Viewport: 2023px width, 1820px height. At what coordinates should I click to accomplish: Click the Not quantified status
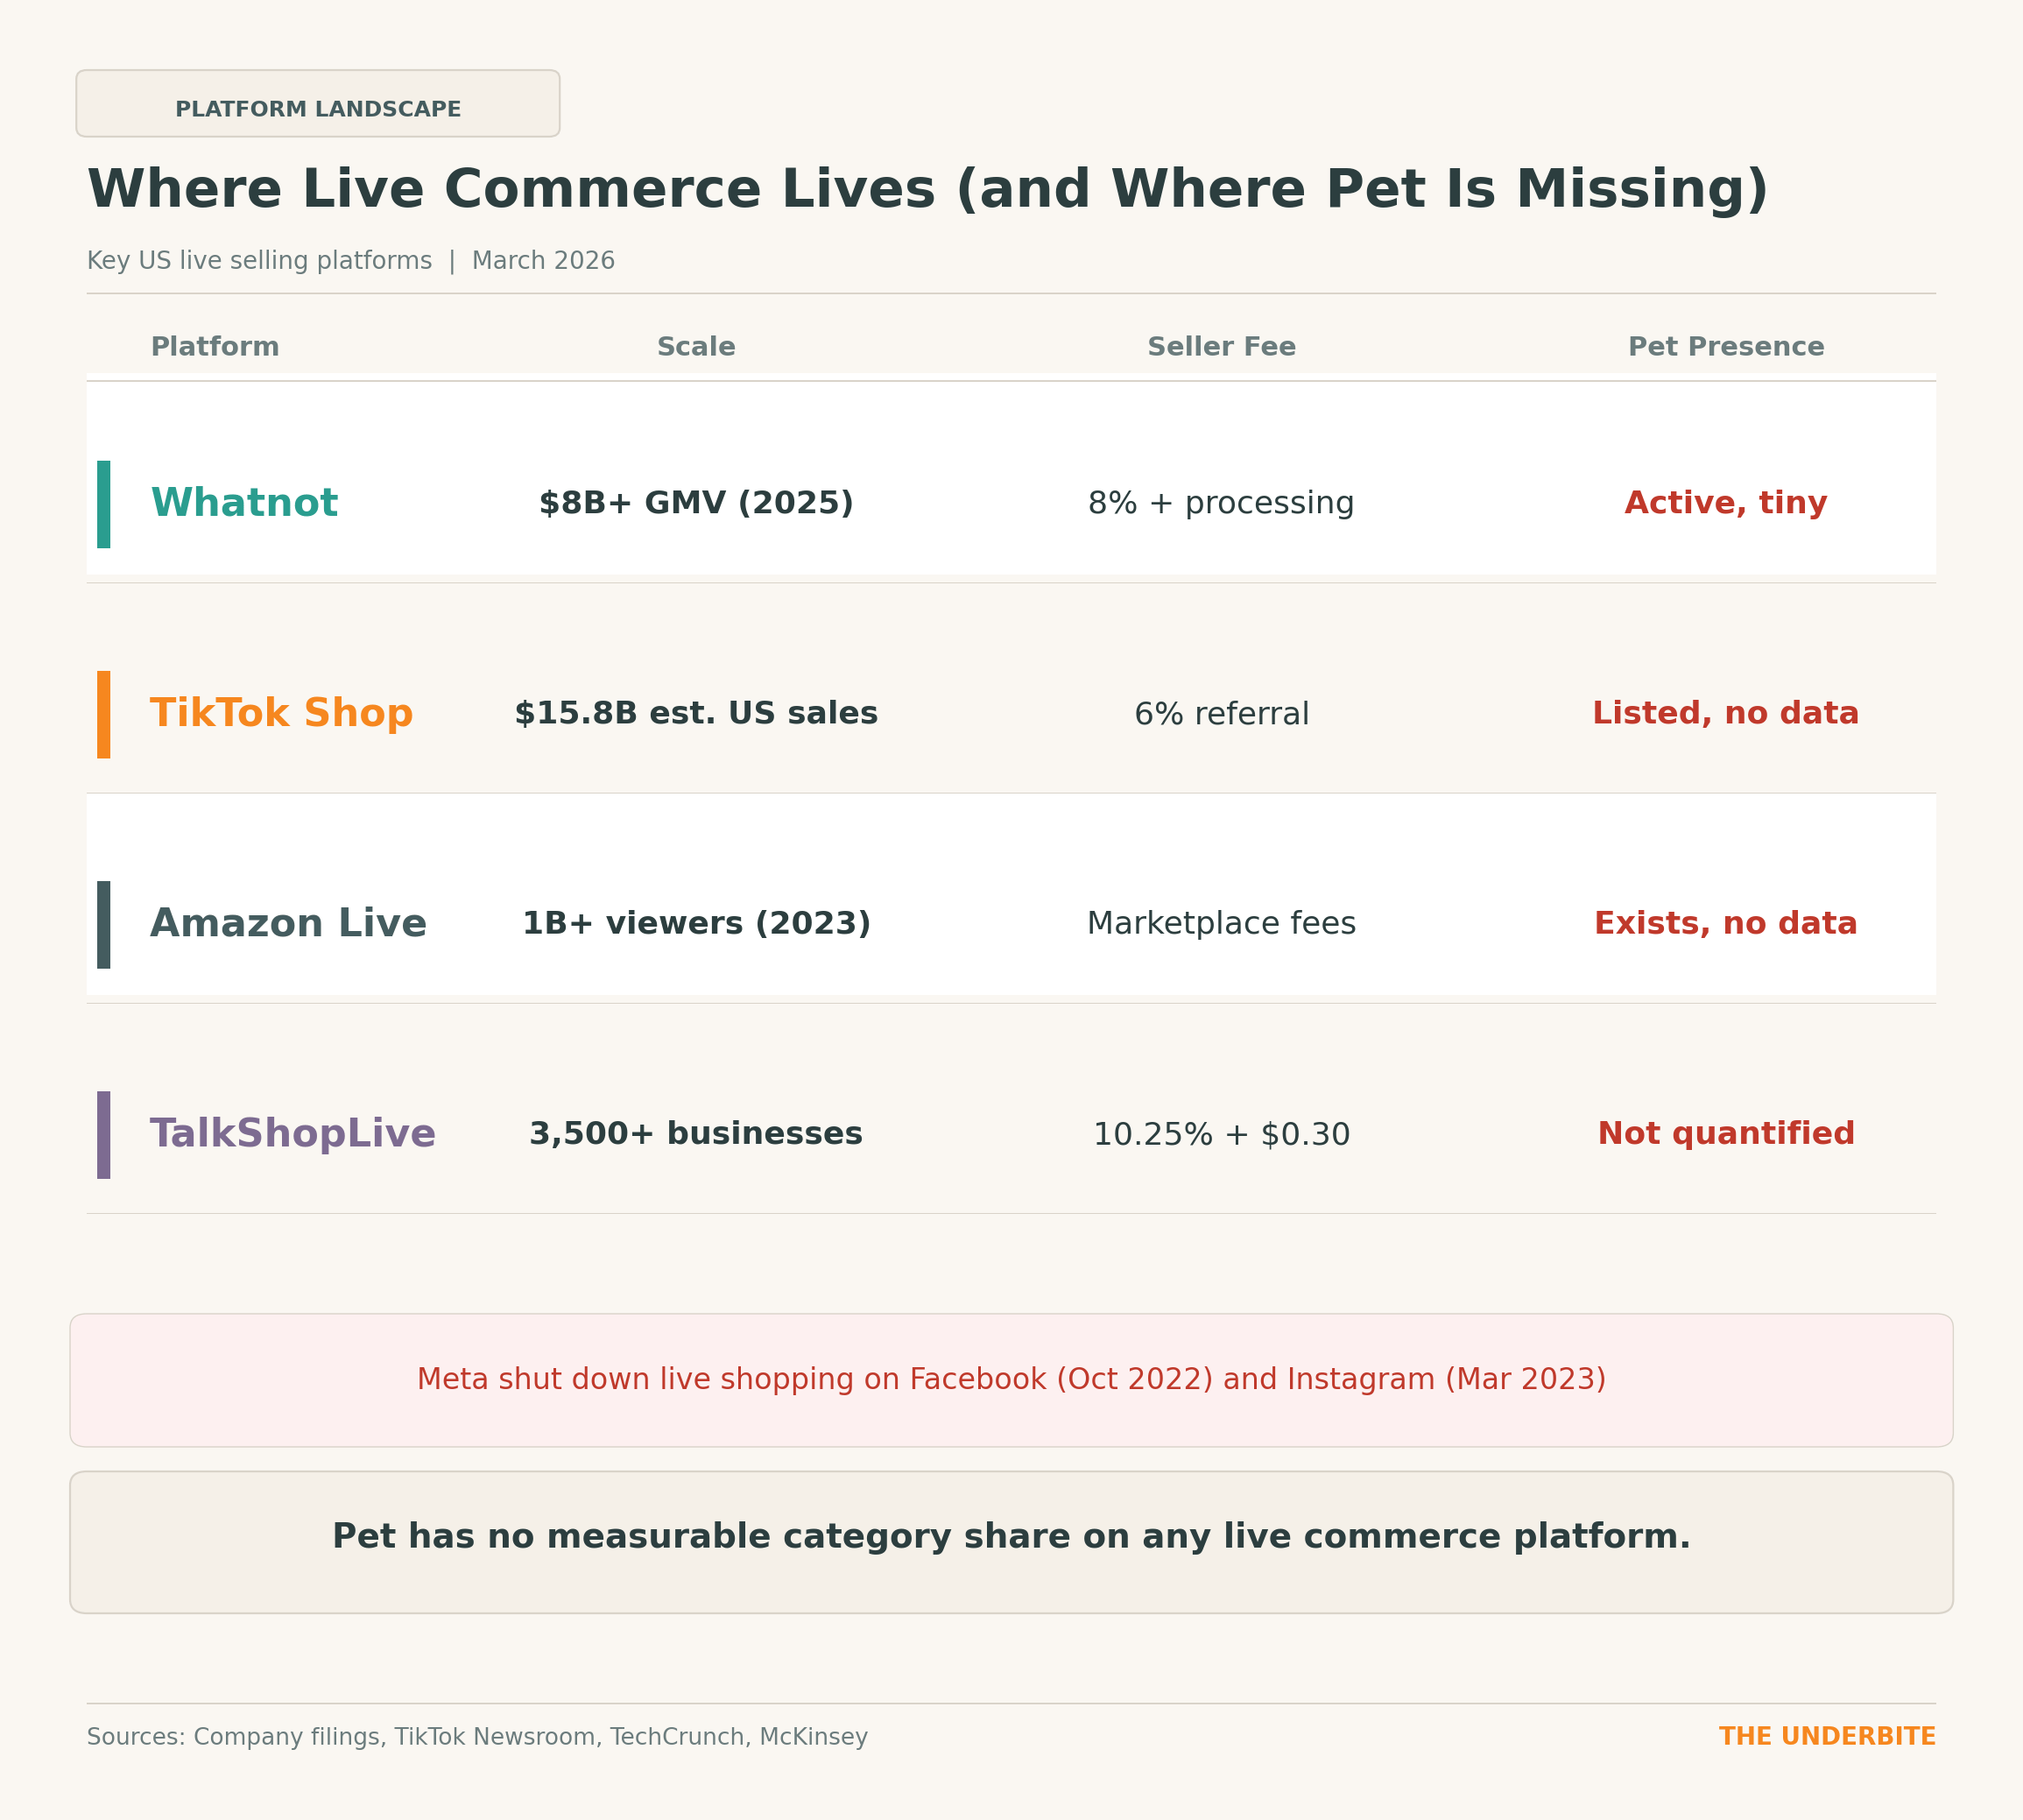point(1726,1134)
